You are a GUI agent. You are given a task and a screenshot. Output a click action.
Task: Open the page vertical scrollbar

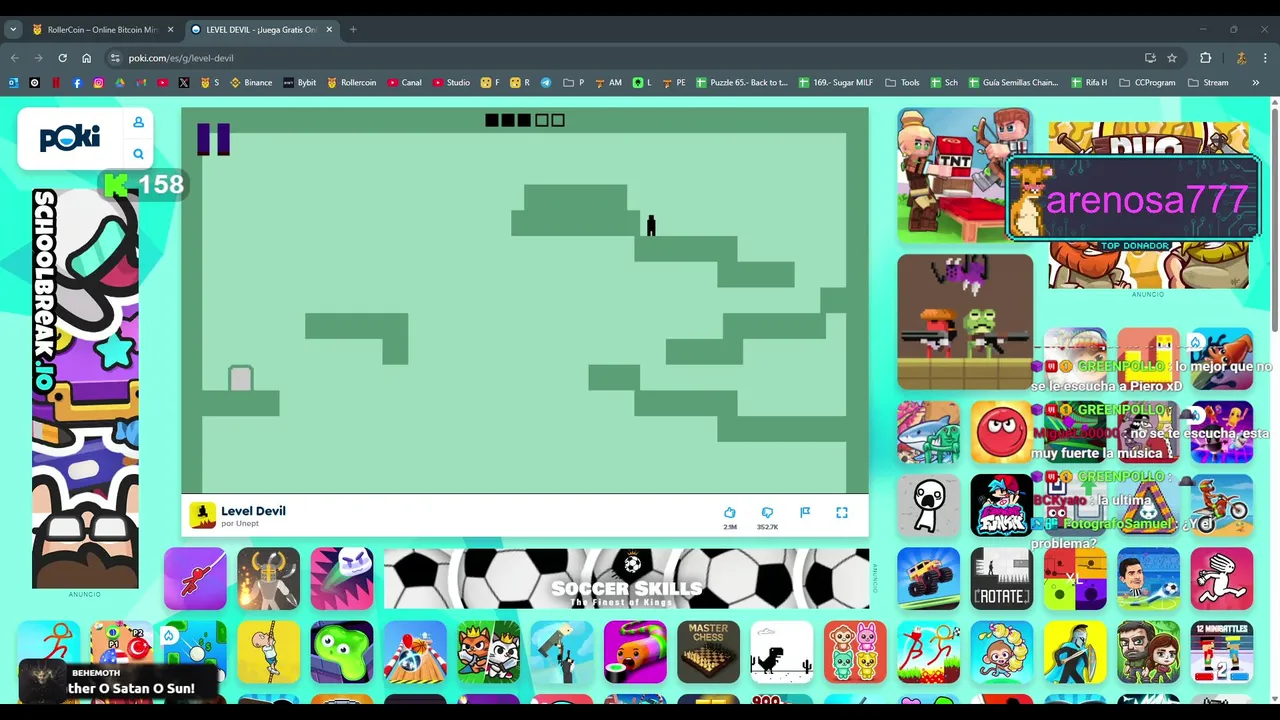coord(1274,220)
